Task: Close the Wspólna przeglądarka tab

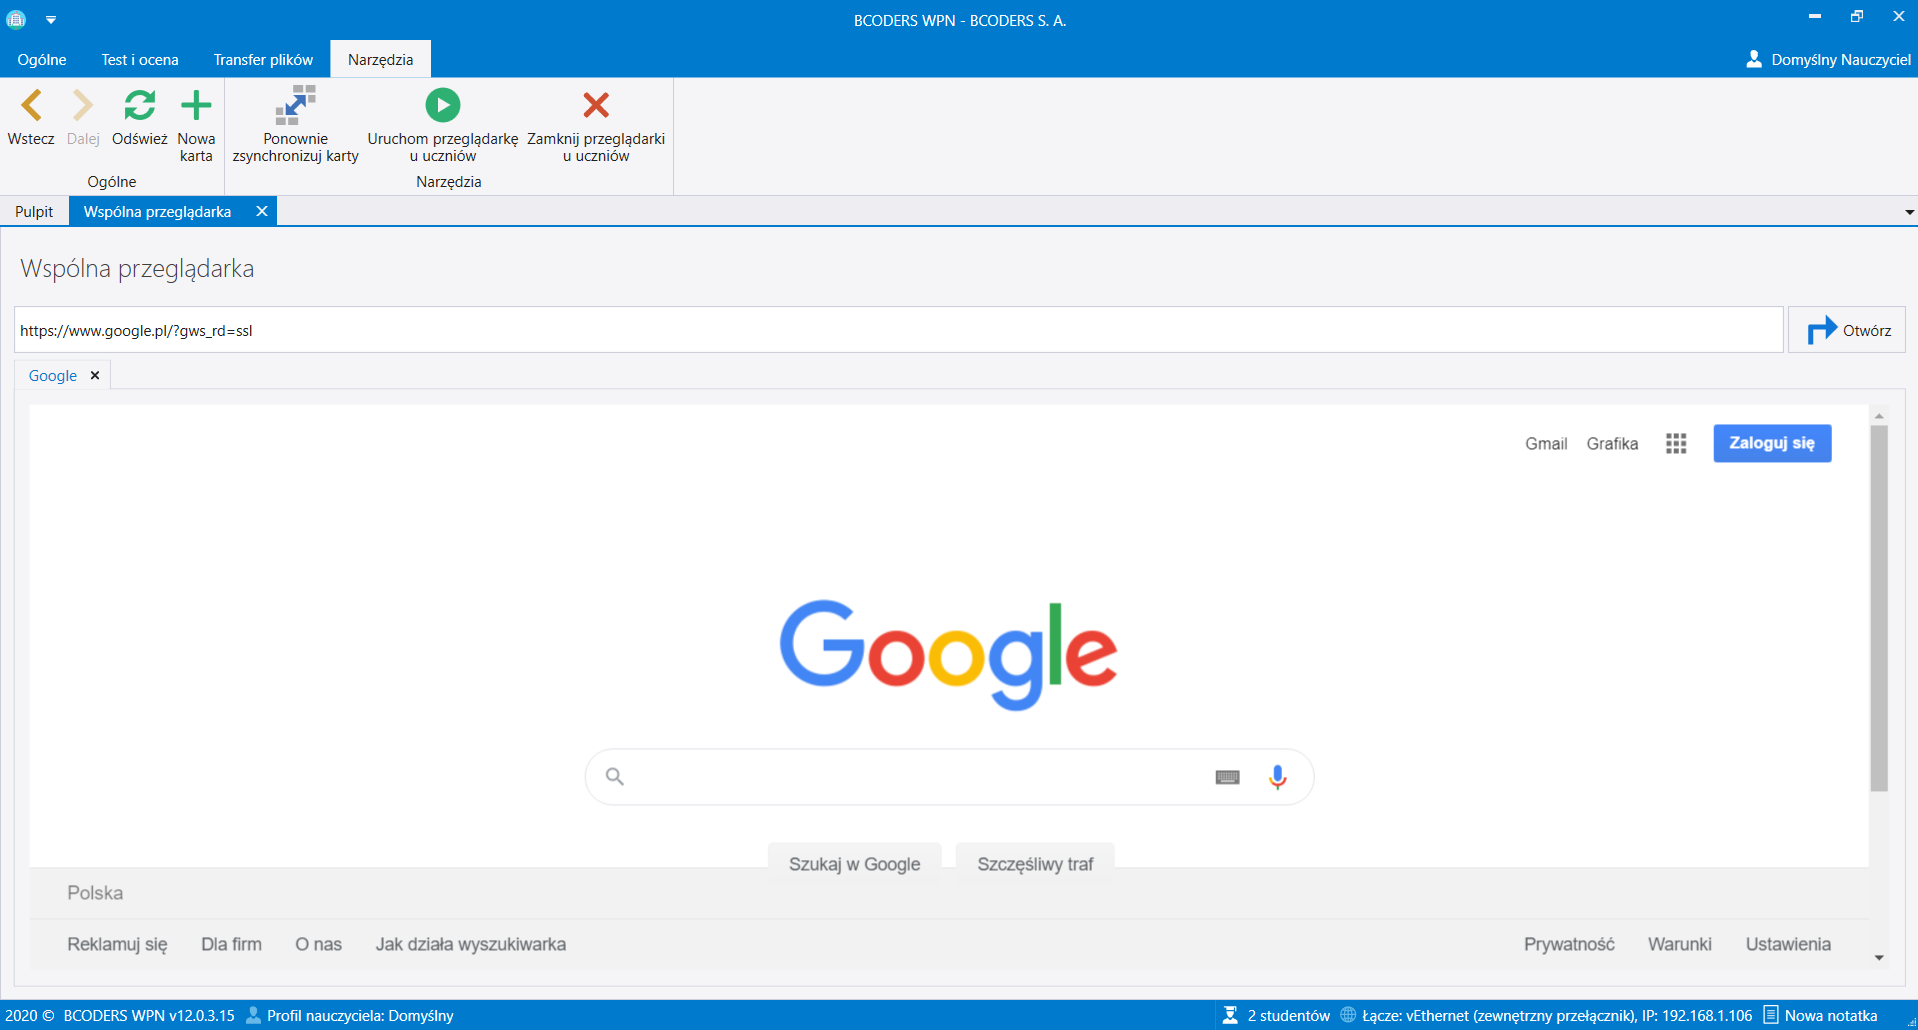Action: [x=262, y=211]
